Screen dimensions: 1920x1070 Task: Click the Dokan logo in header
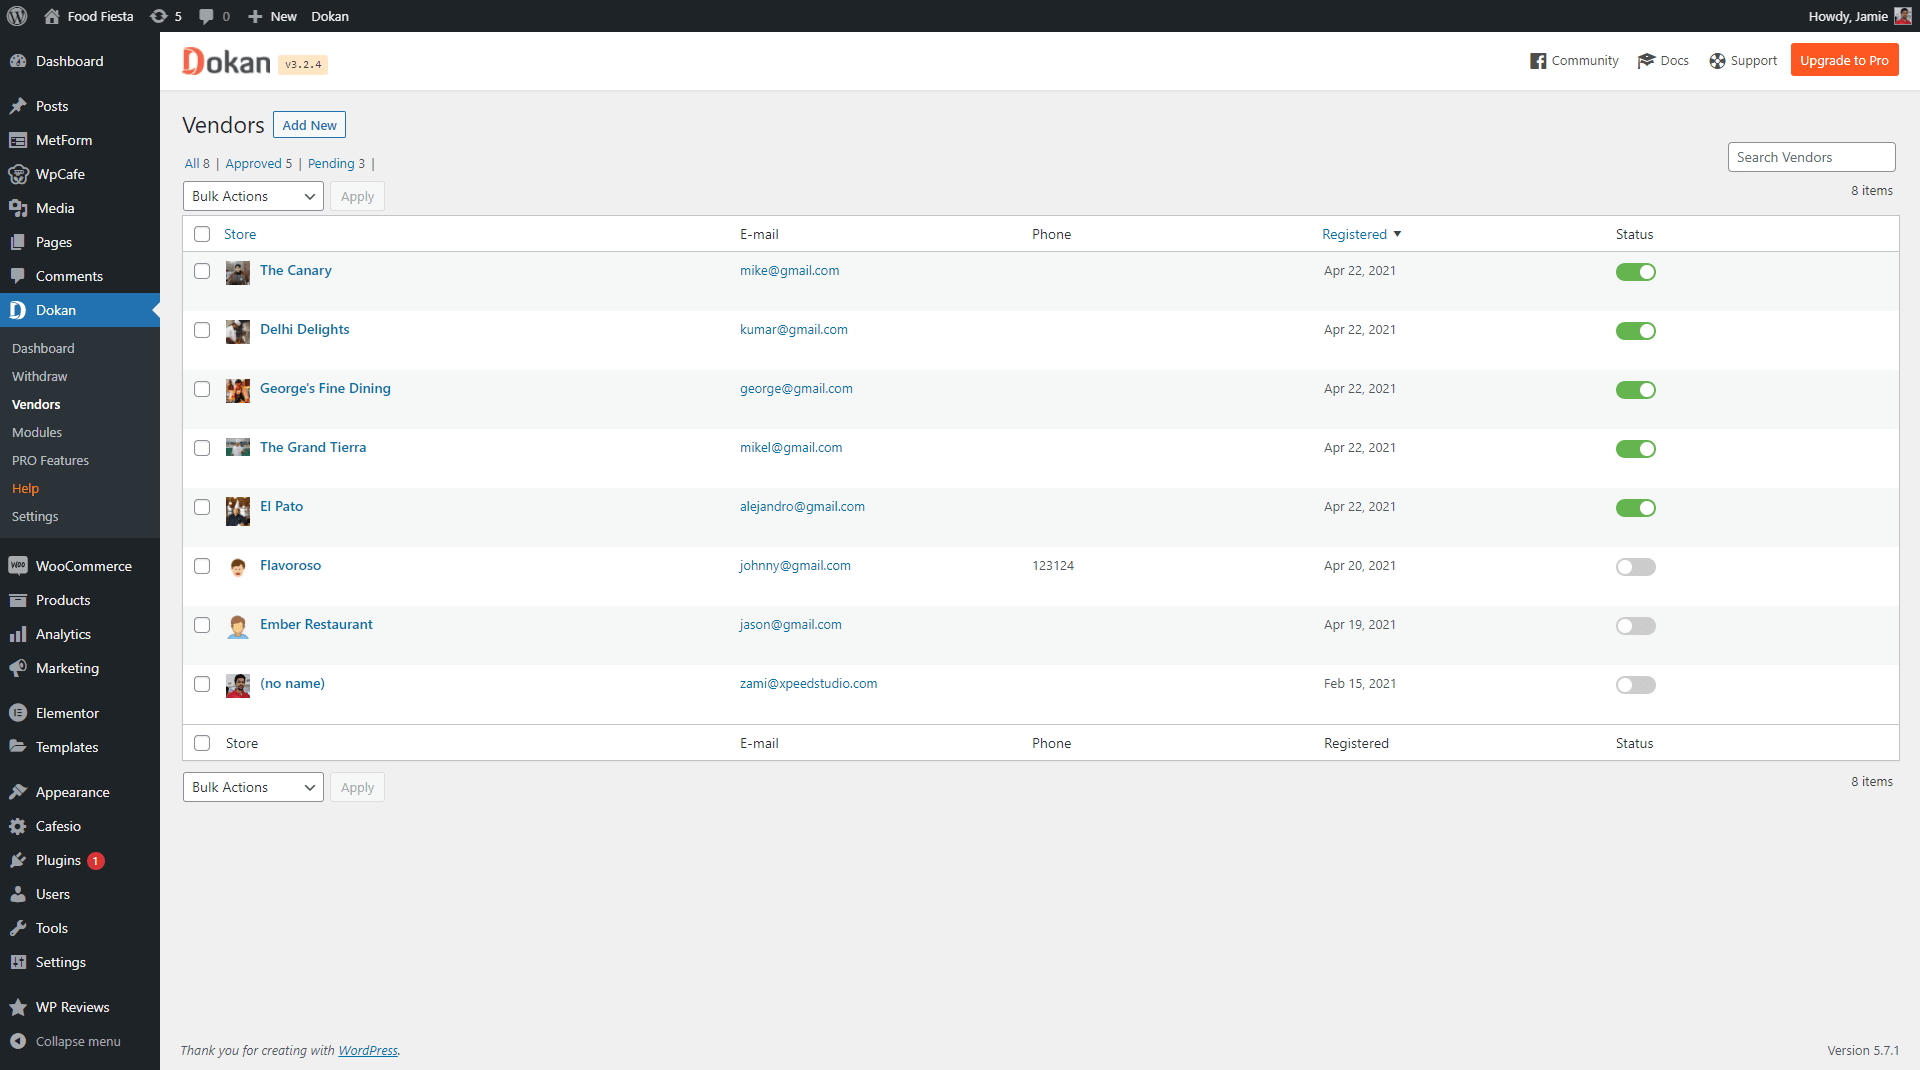tap(226, 61)
